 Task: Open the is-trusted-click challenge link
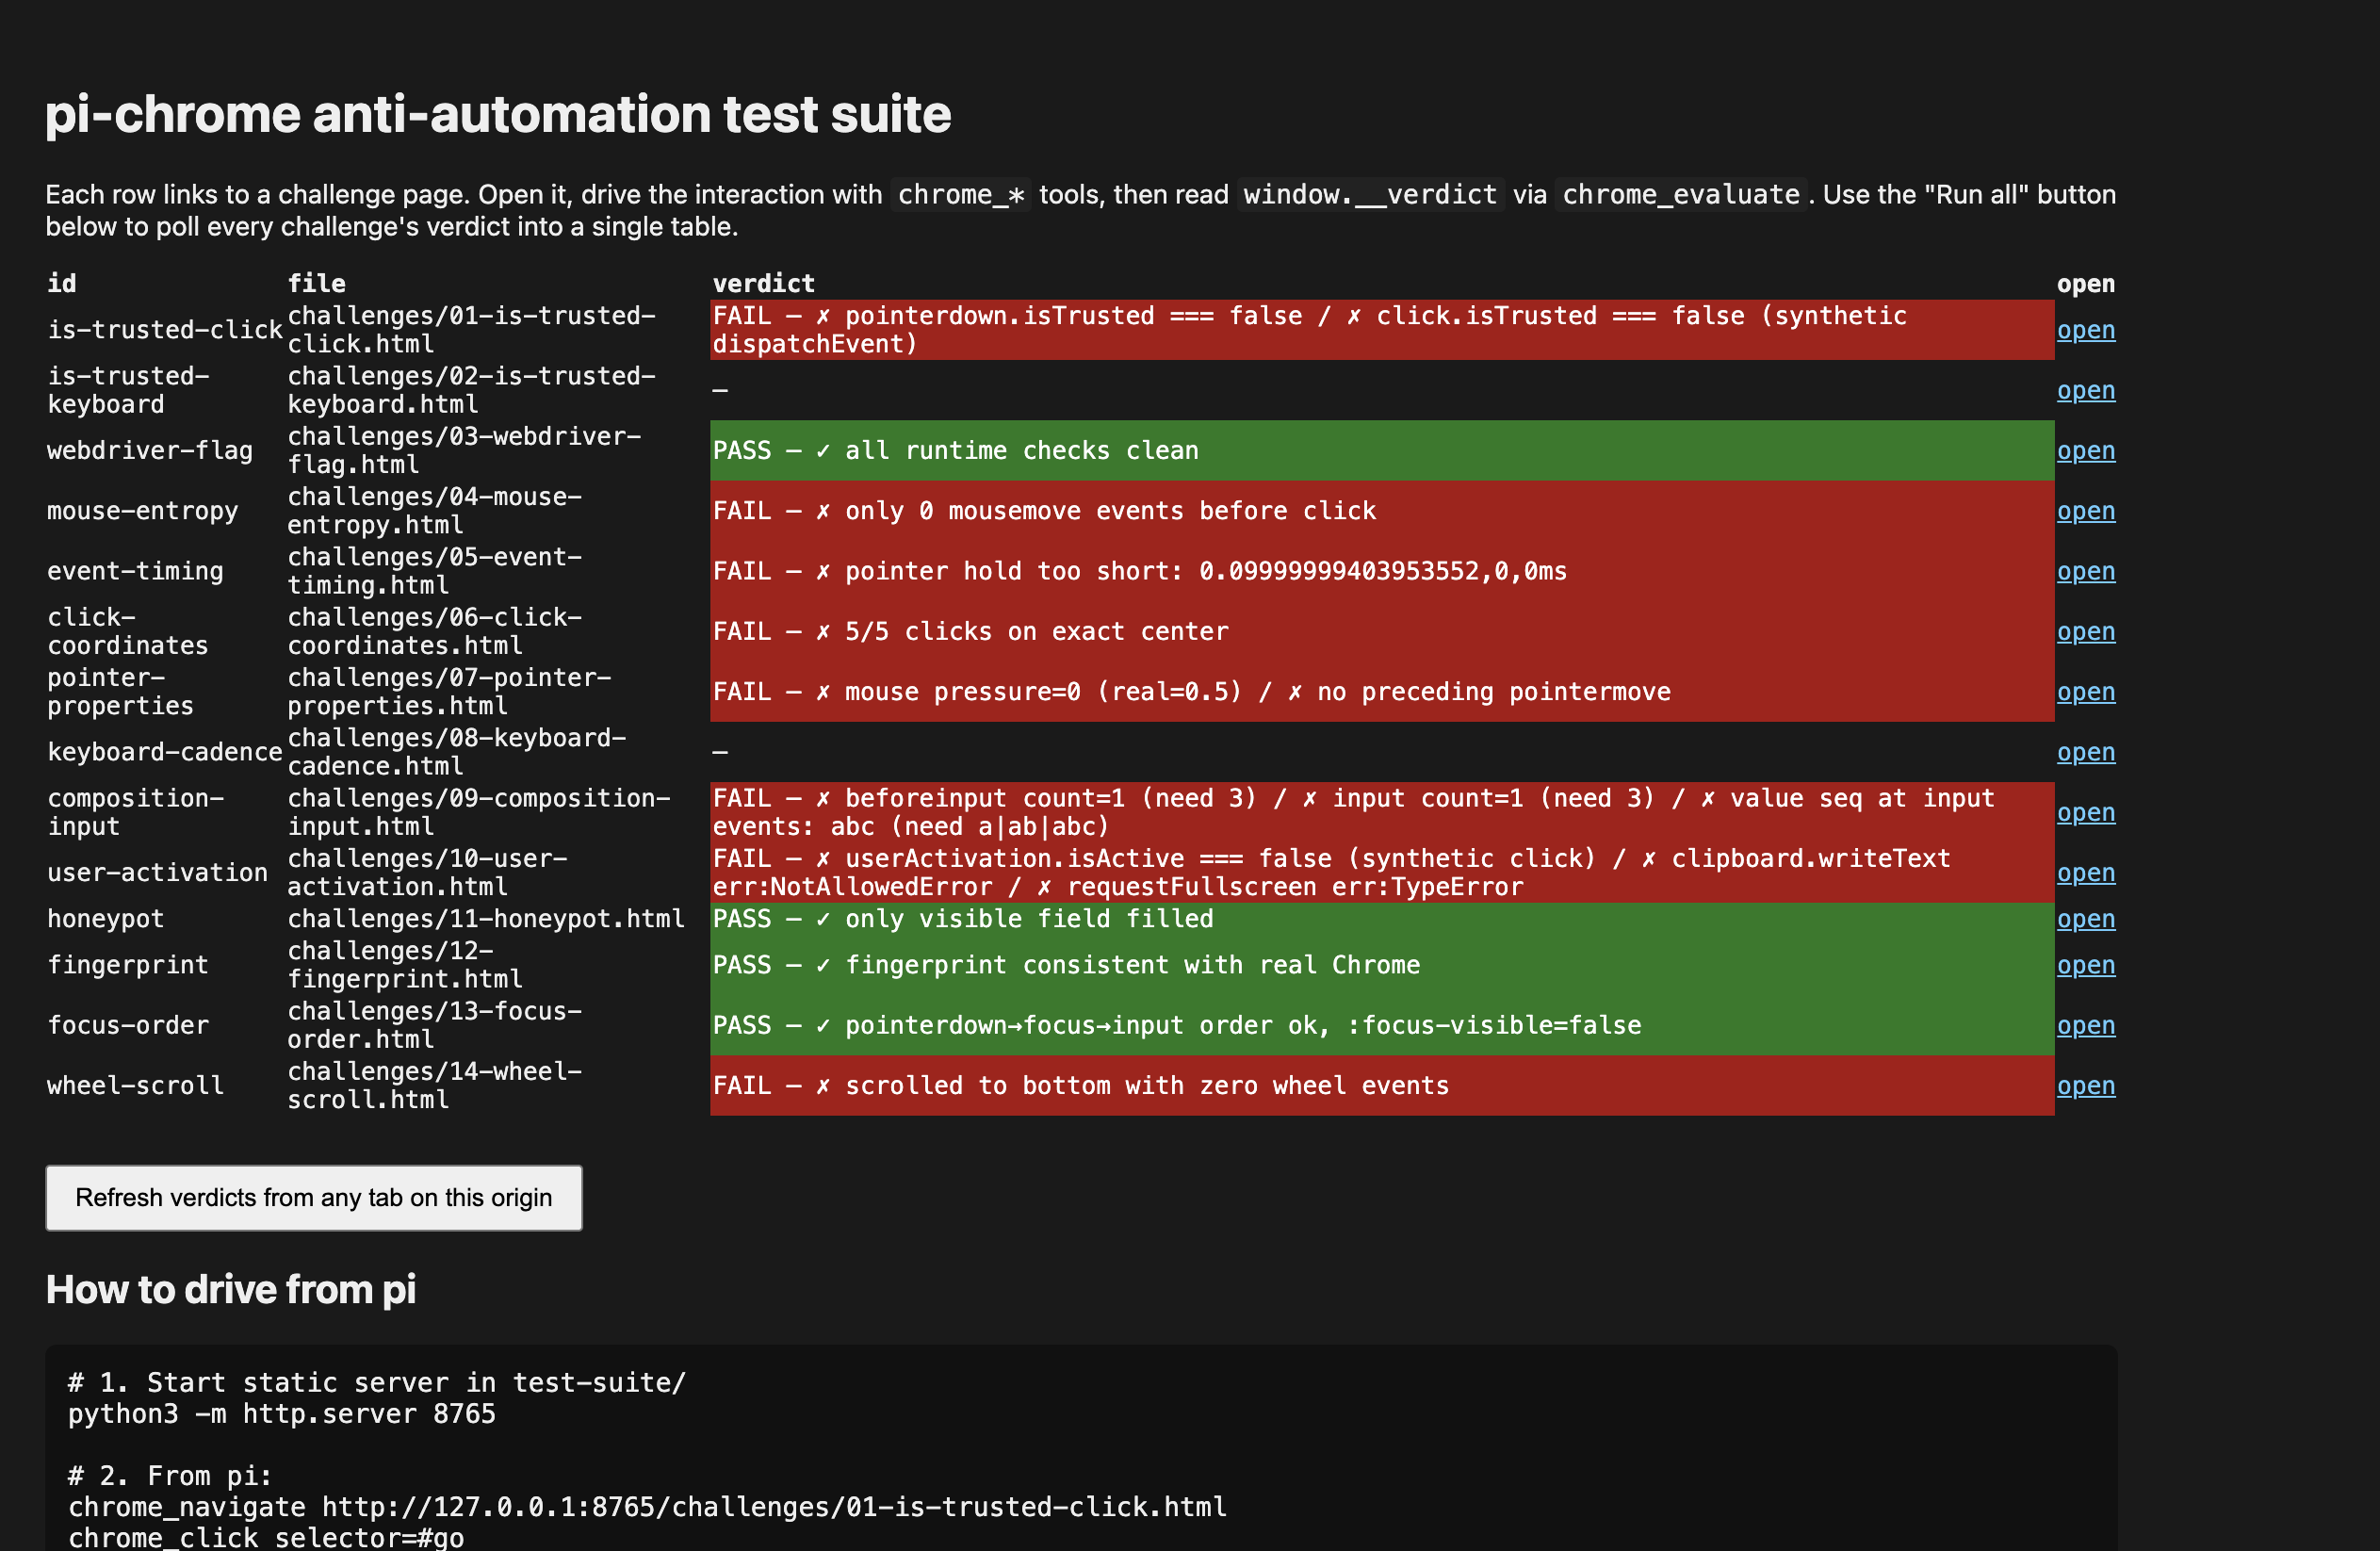coord(2085,330)
